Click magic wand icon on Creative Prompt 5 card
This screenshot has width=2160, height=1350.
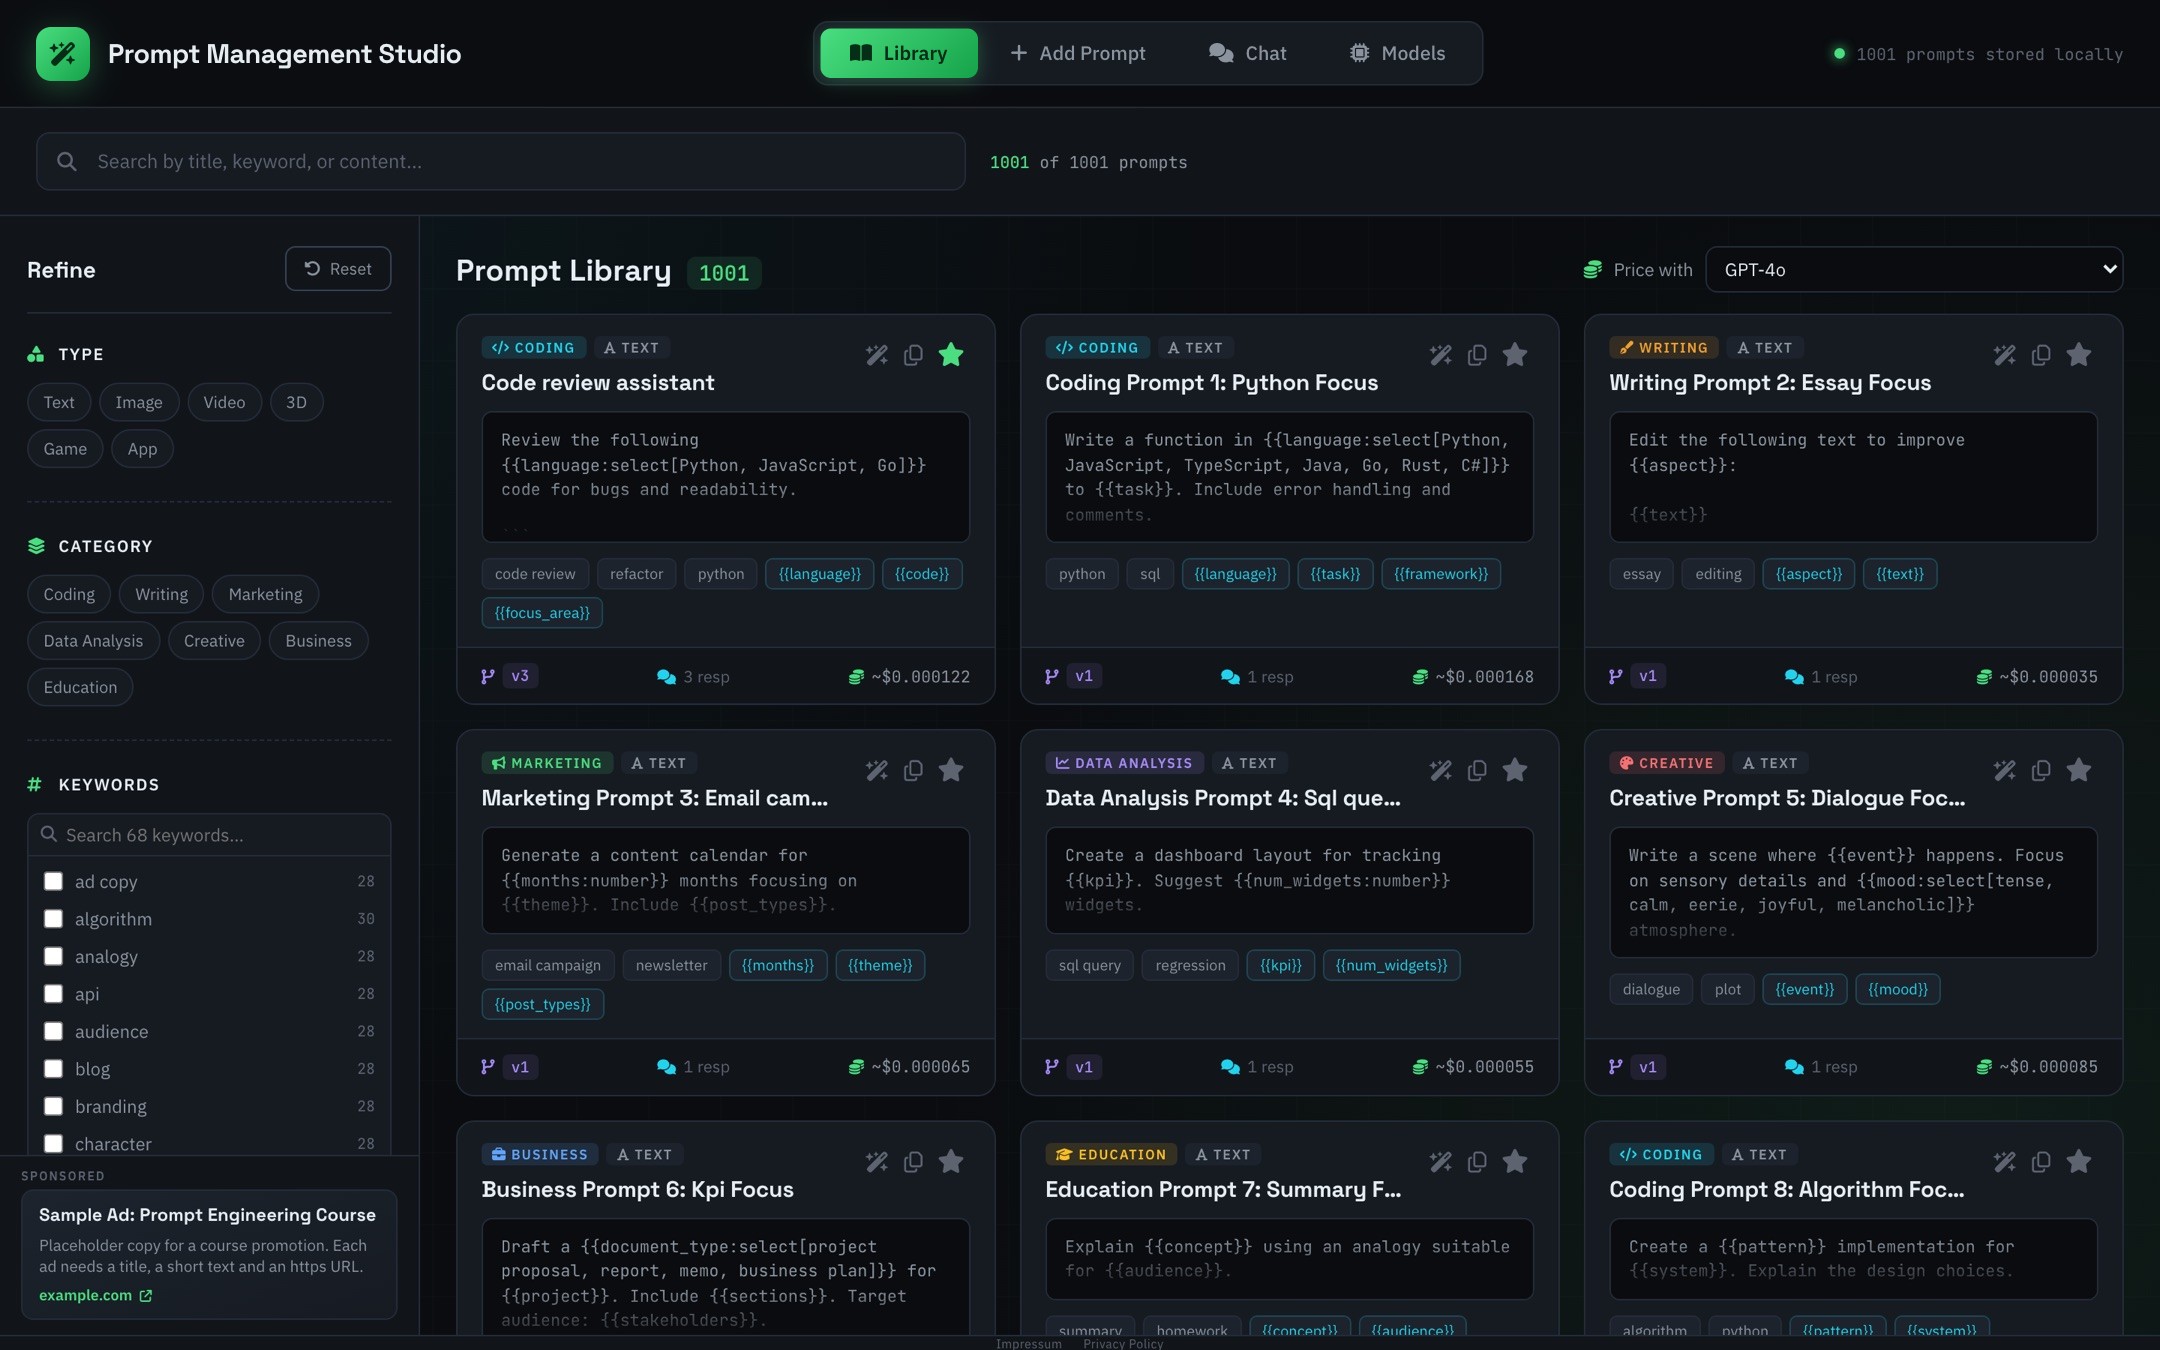click(2005, 770)
